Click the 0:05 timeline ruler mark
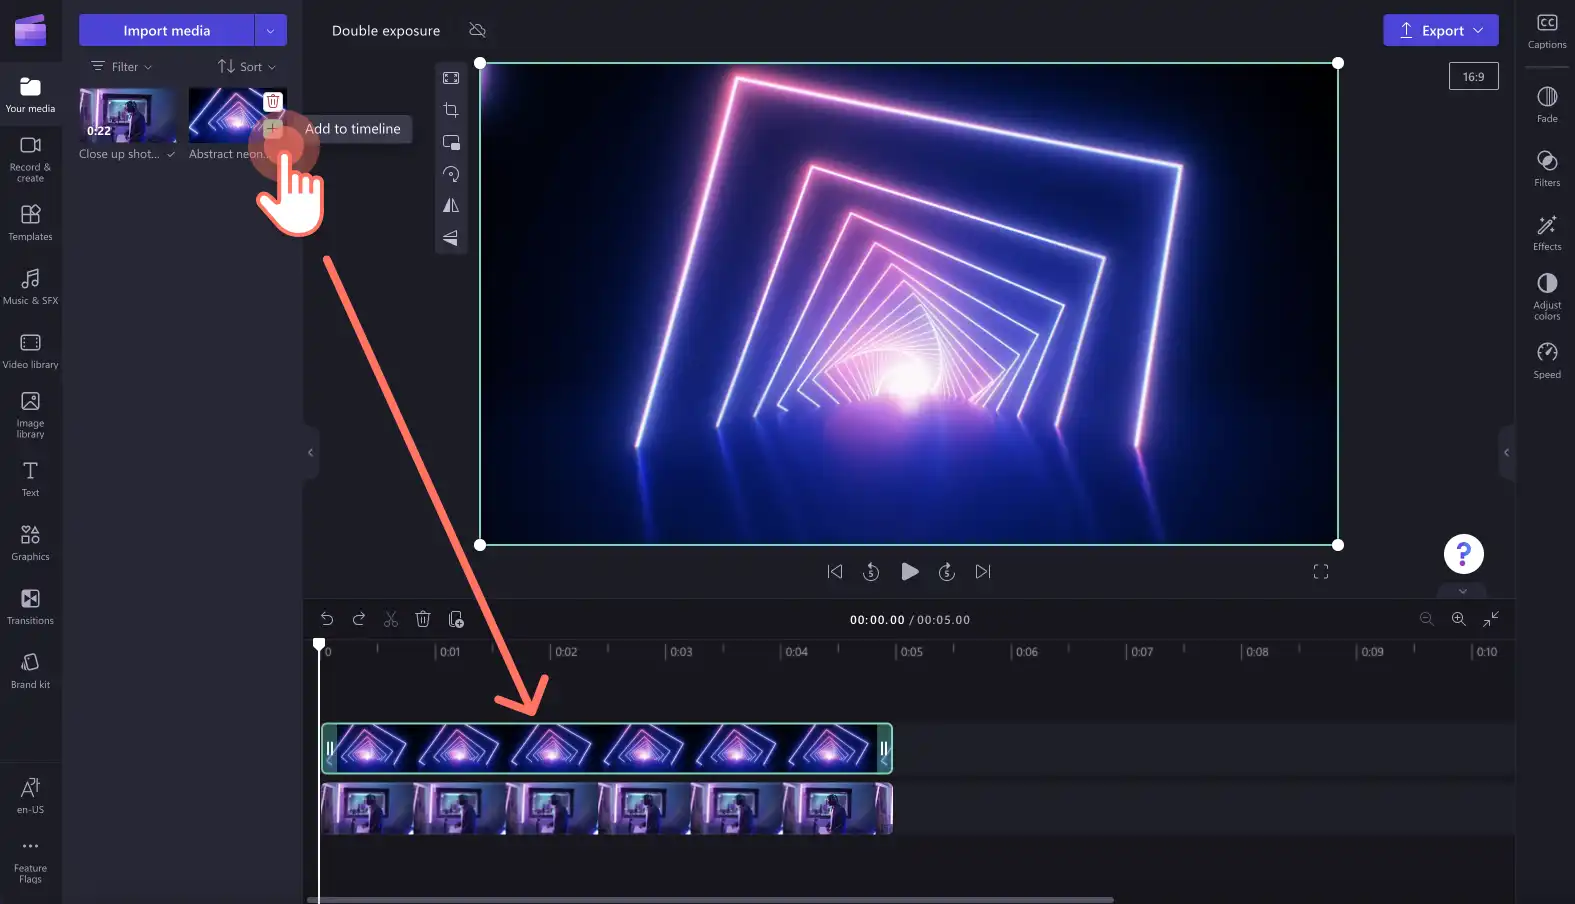 coord(911,652)
